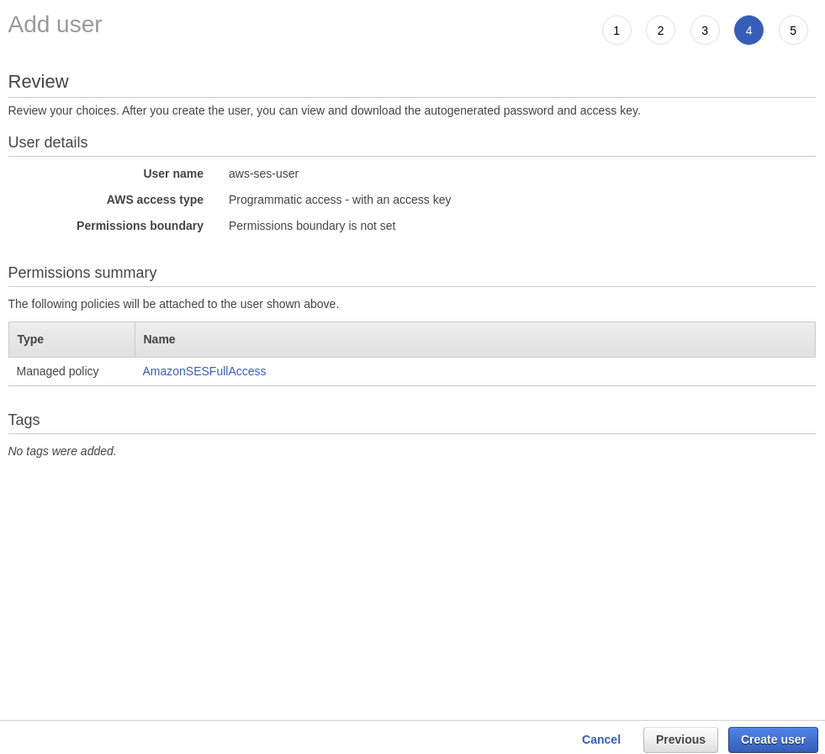This screenshot has width=825, height=754.
Task: Open the AmazonSESFullAccess policy link
Action: pos(204,371)
